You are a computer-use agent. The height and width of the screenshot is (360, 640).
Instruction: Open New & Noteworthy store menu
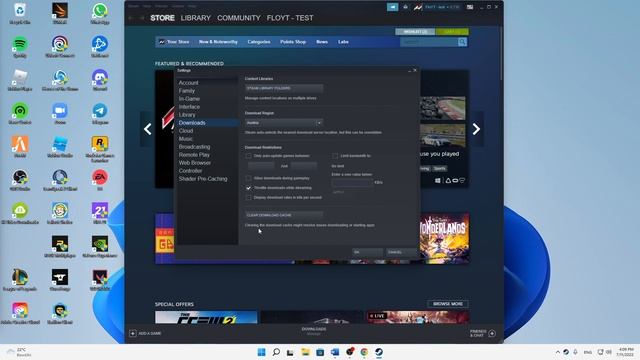218,42
